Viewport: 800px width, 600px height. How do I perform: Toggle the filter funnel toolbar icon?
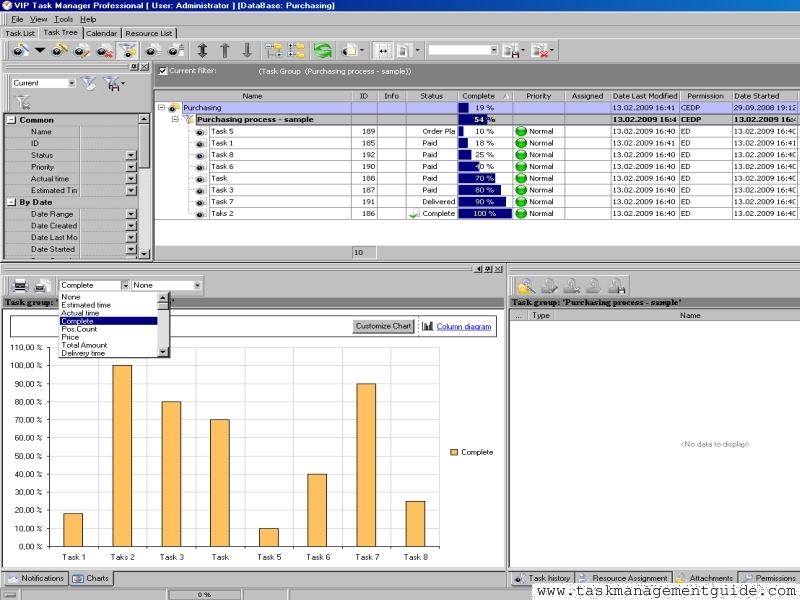127,51
